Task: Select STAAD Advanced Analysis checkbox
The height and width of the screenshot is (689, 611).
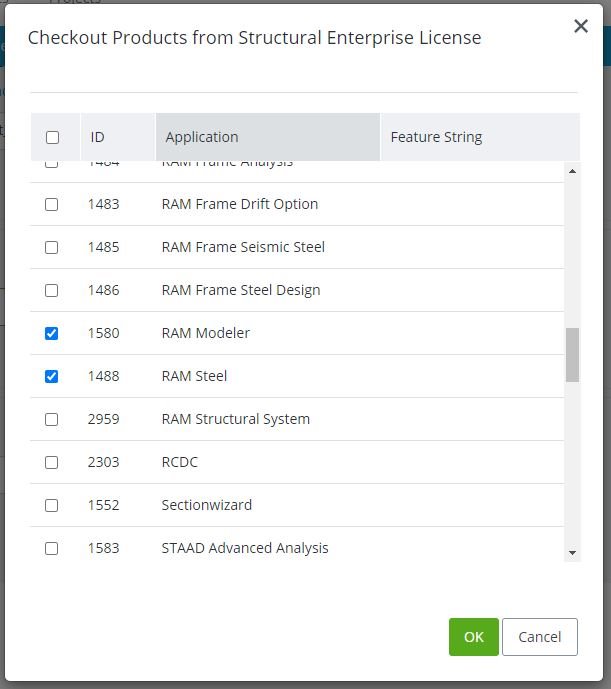Action: [x=52, y=548]
